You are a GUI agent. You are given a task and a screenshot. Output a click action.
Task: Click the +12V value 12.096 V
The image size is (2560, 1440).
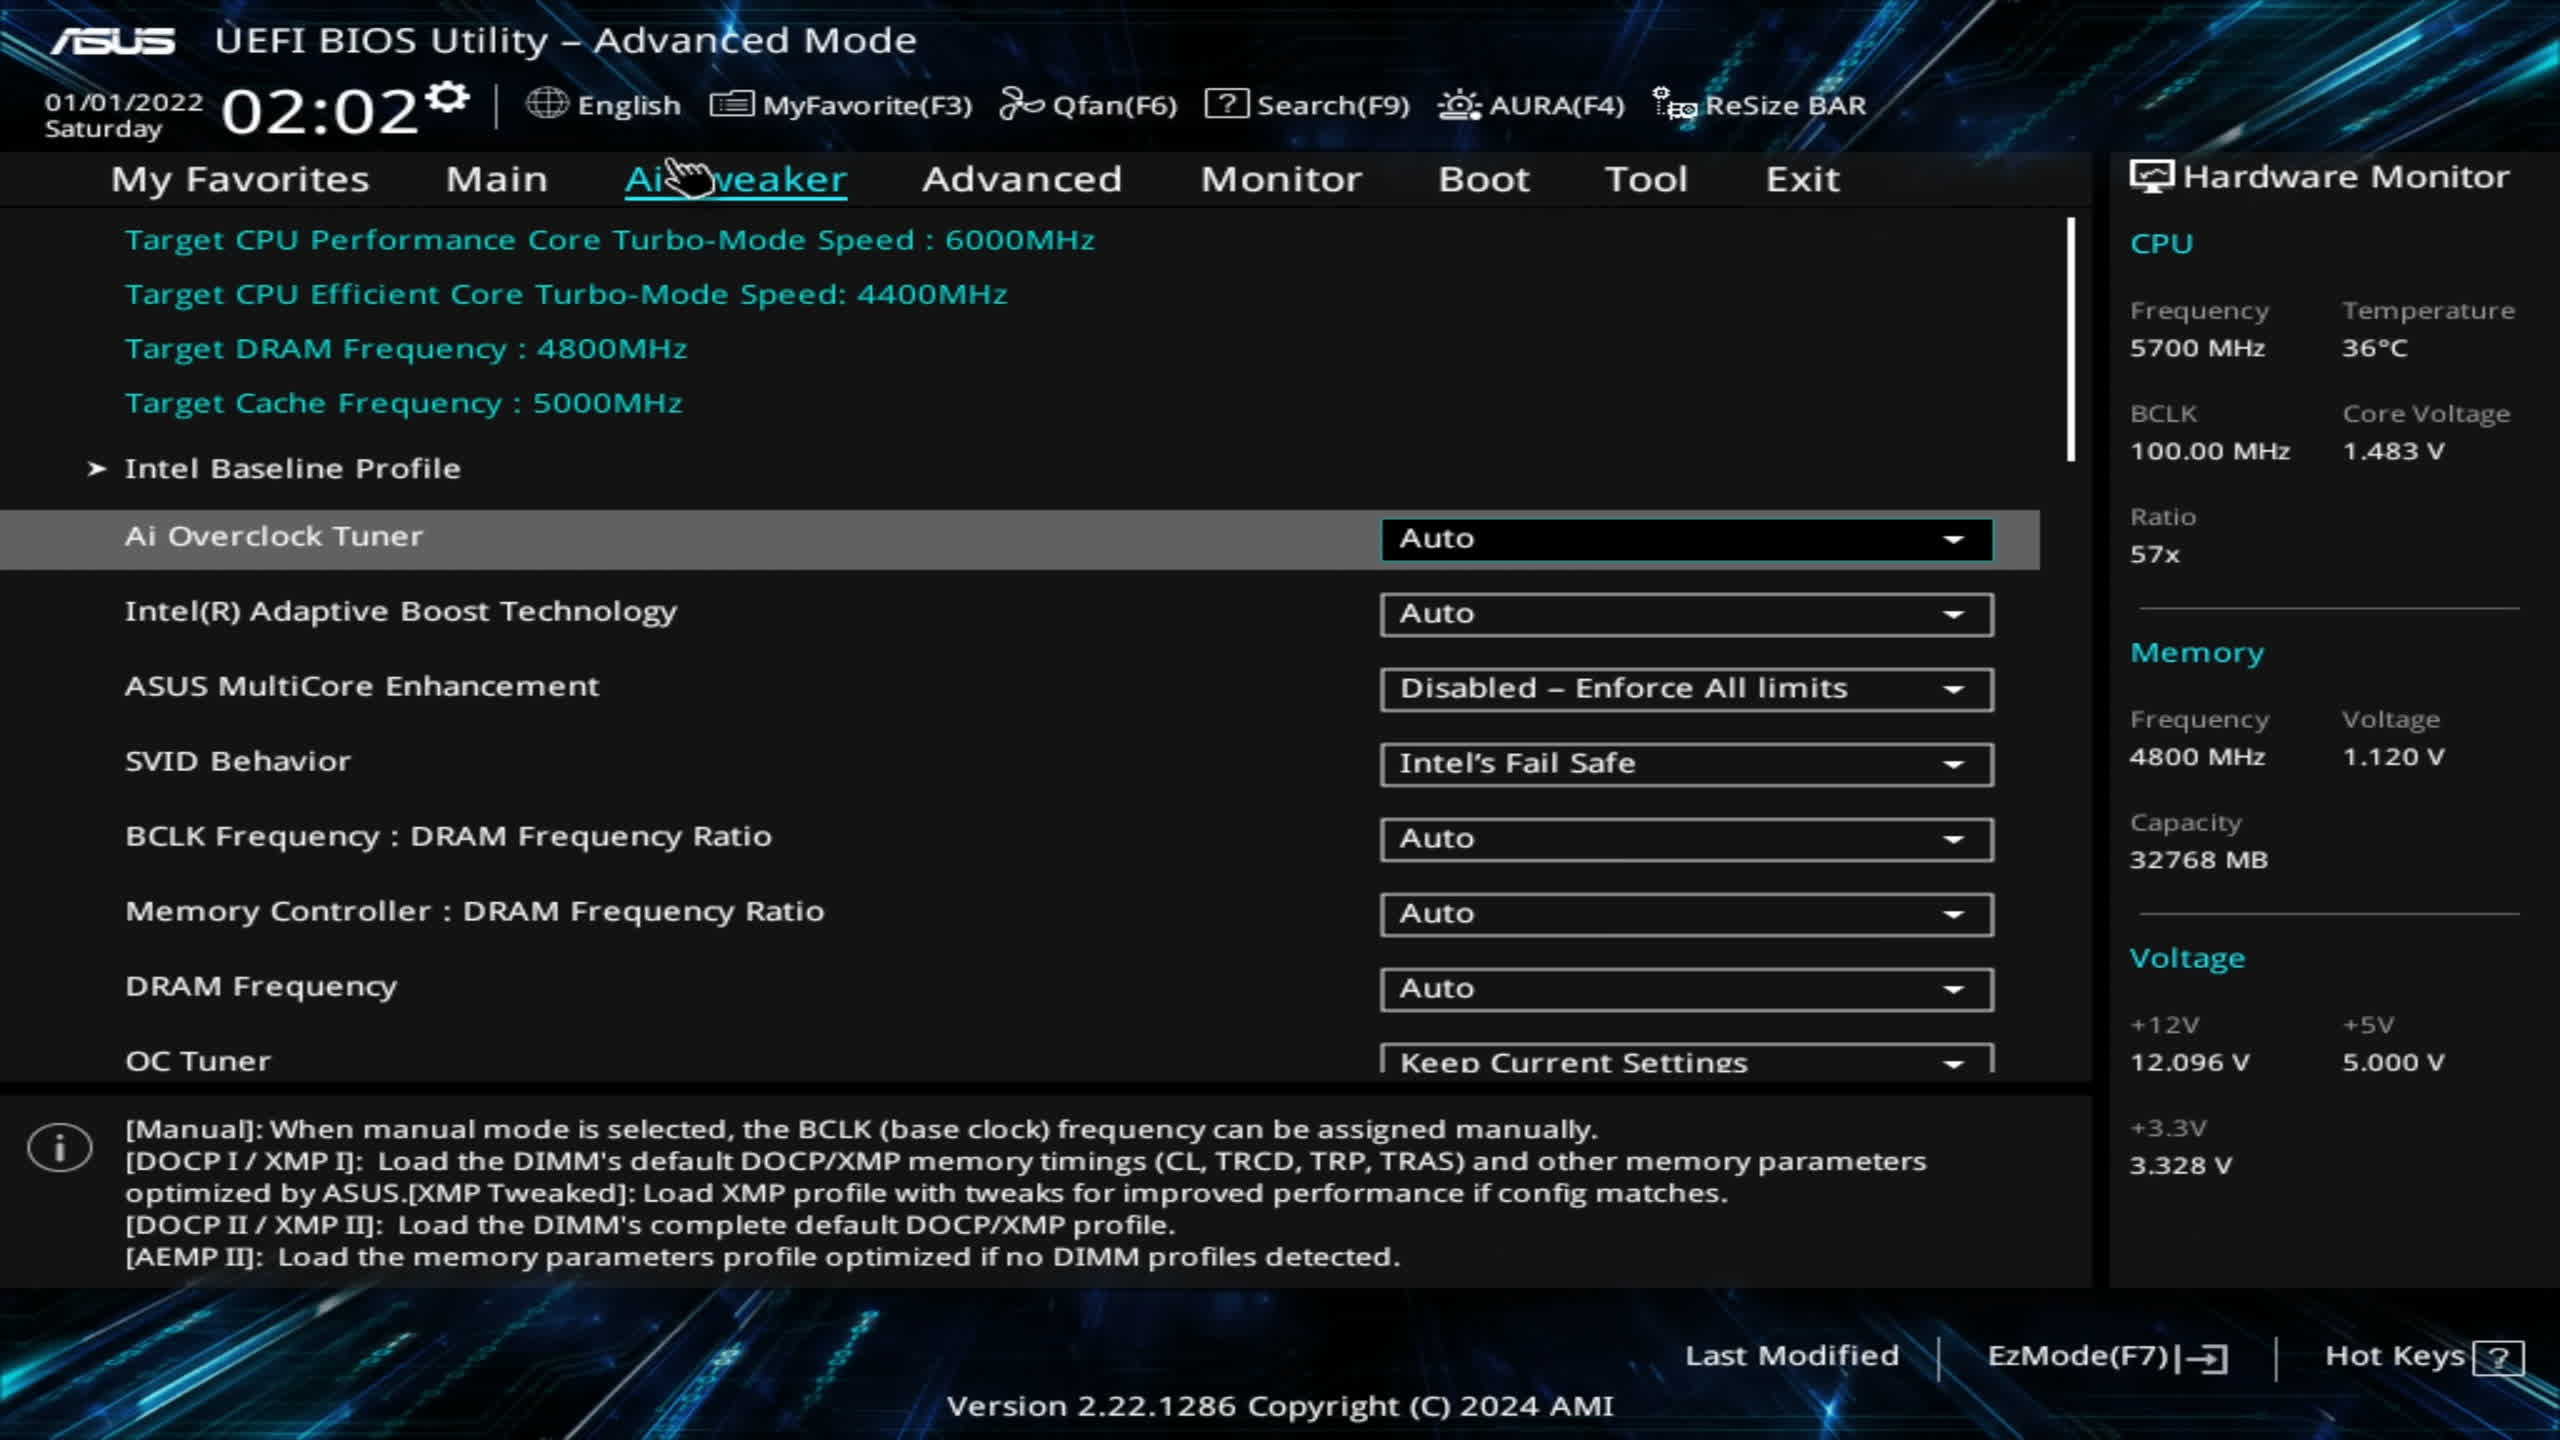(x=2190, y=1062)
